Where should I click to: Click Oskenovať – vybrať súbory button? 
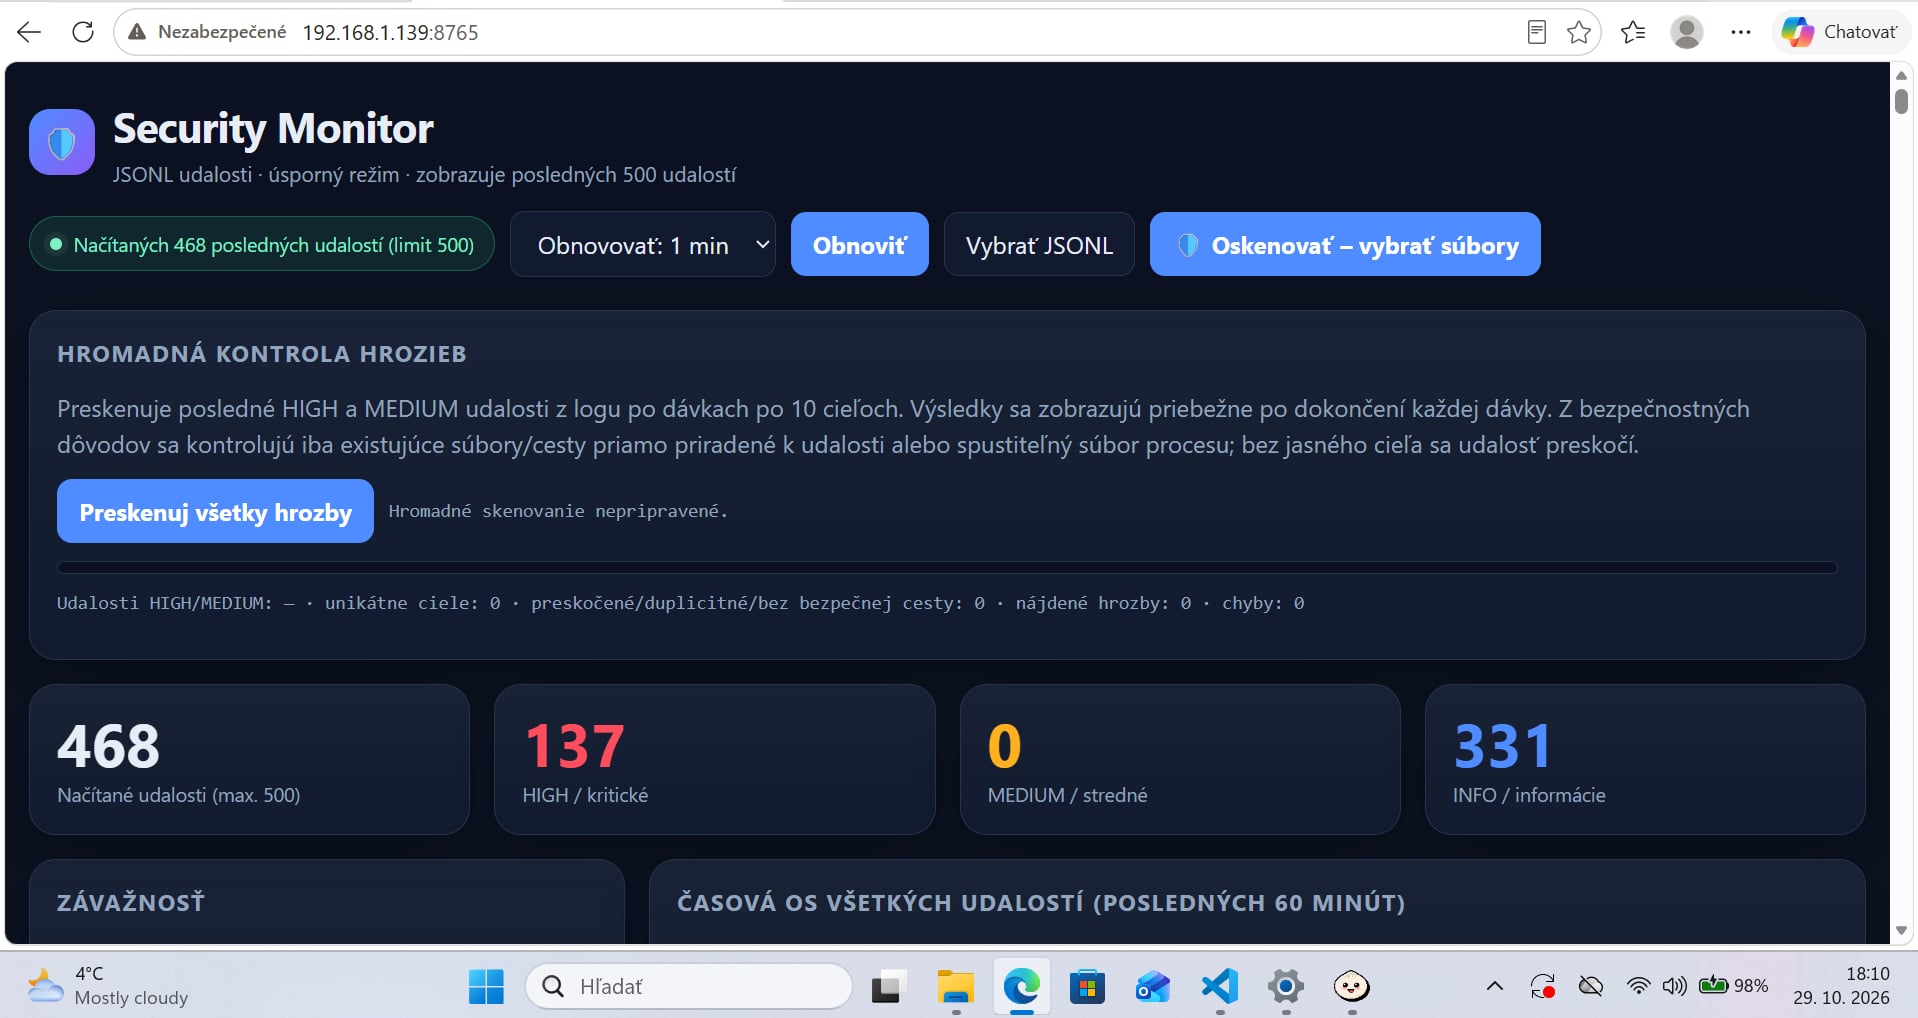pyautogui.click(x=1345, y=245)
